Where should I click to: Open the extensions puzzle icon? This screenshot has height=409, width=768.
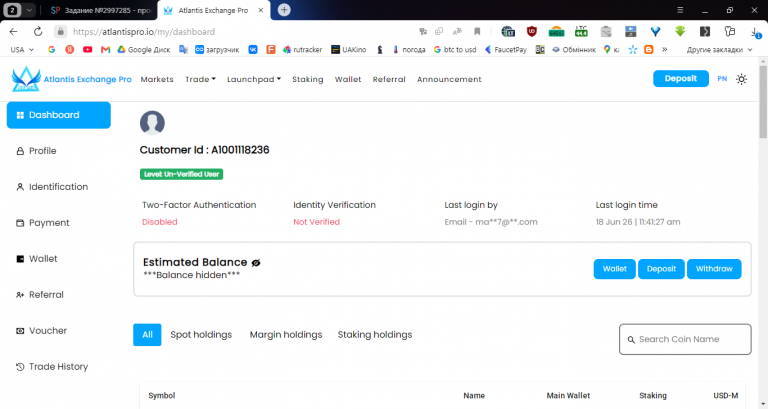[730, 32]
